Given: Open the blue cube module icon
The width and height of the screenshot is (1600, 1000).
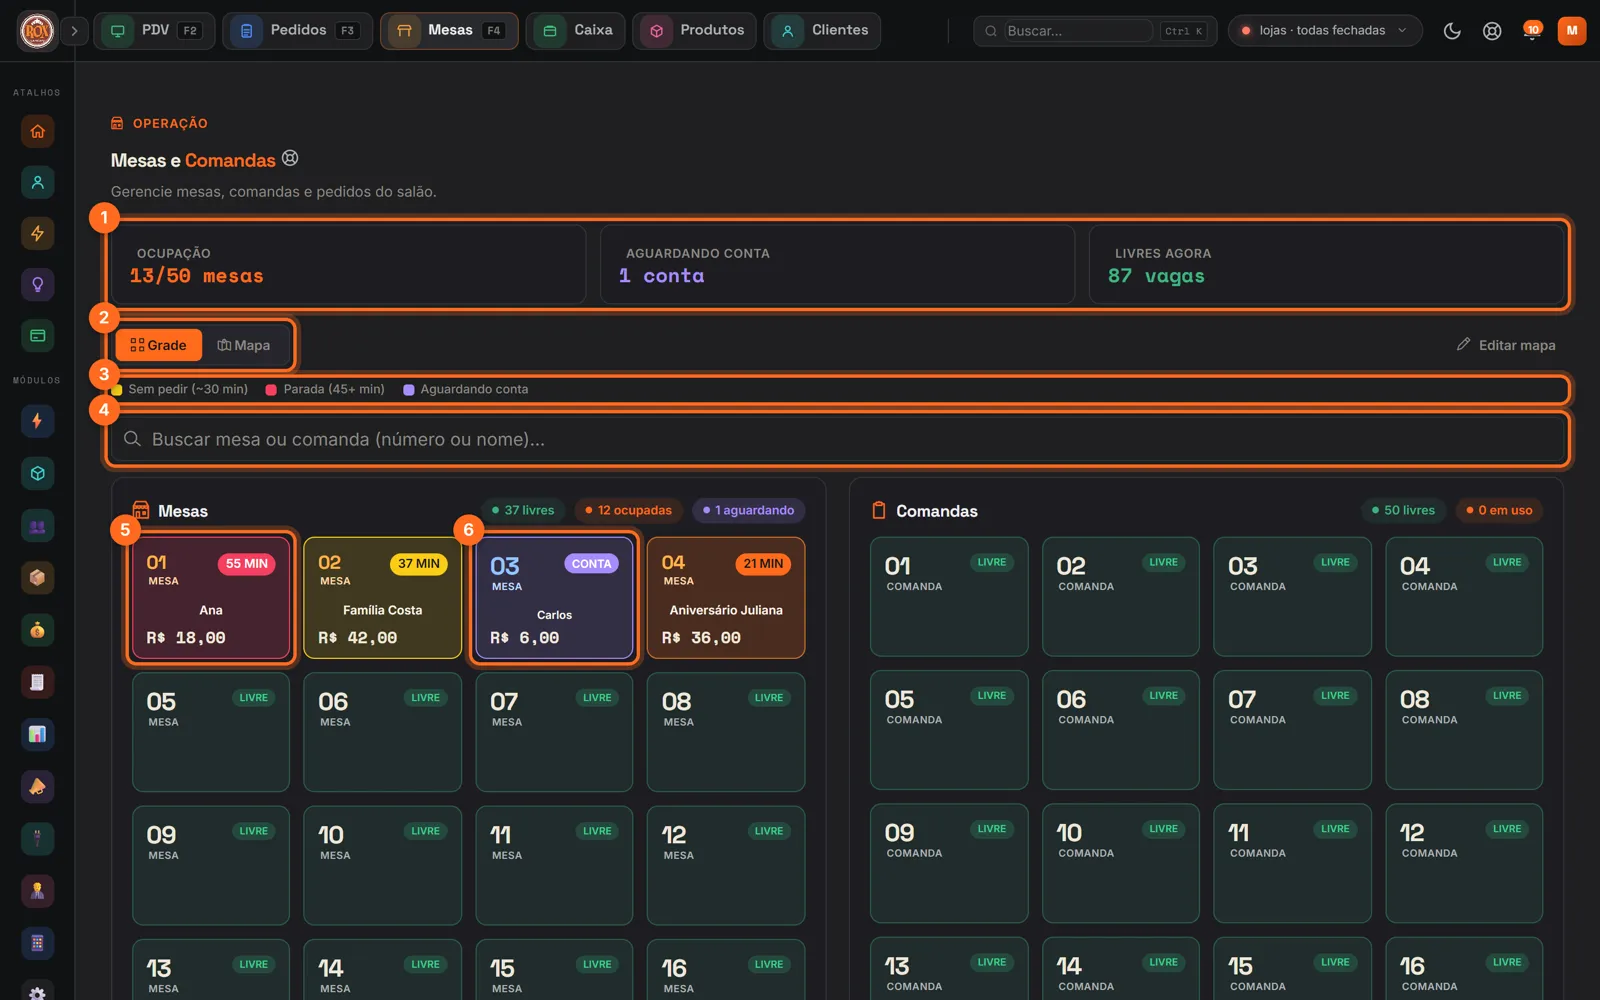Looking at the screenshot, I should (x=37, y=473).
